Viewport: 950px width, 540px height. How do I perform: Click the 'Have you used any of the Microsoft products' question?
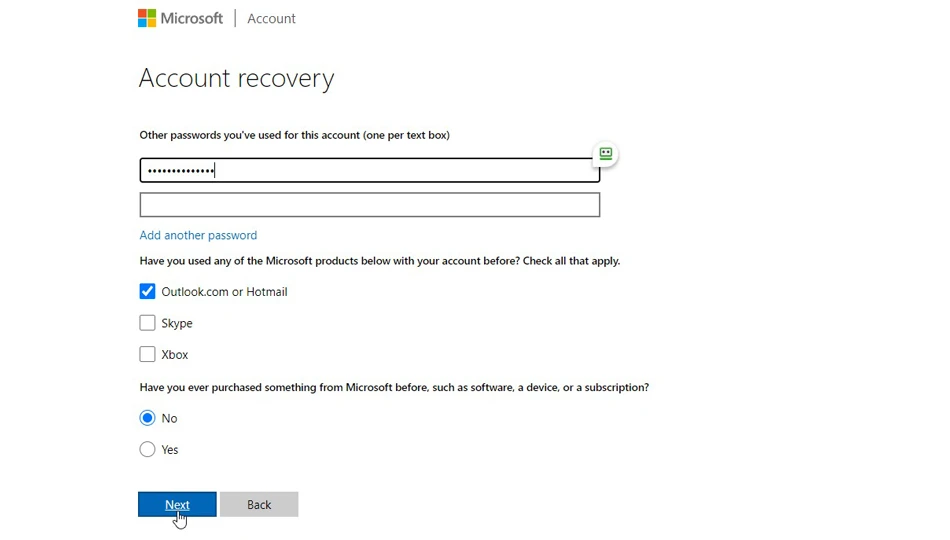point(380,261)
